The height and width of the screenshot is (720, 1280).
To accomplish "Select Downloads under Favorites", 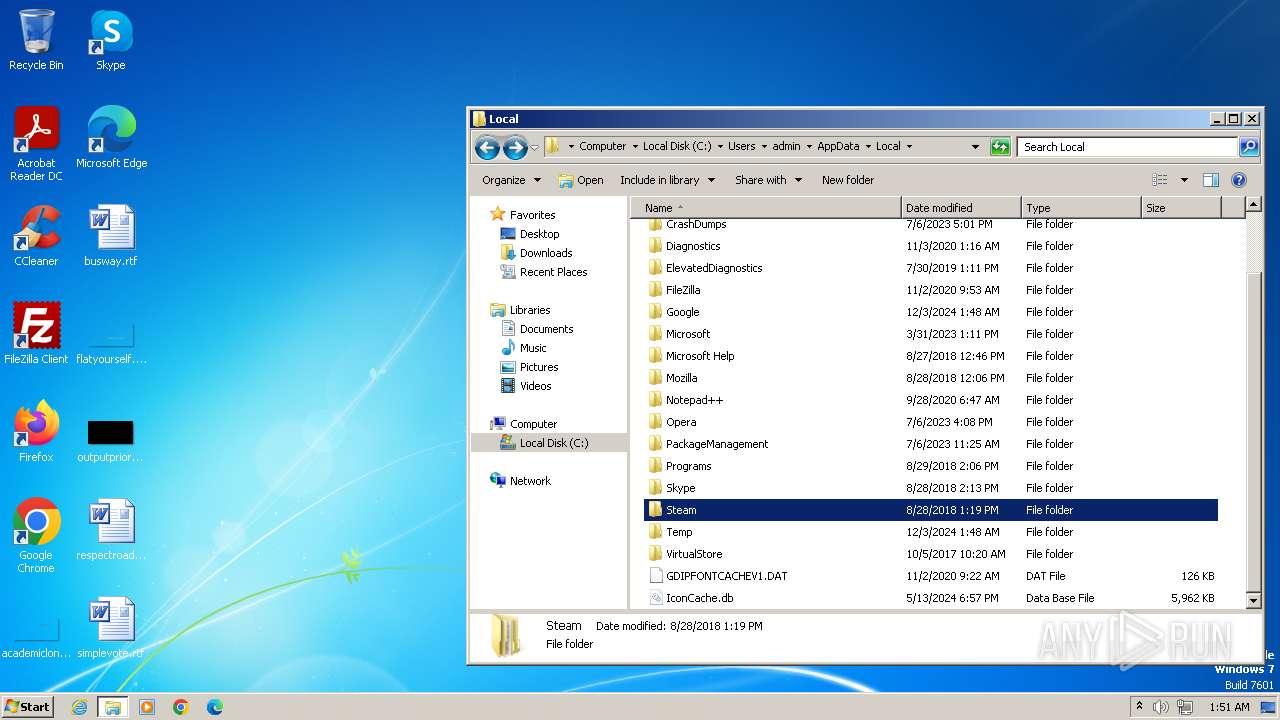I will pyautogui.click(x=546, y=253).
